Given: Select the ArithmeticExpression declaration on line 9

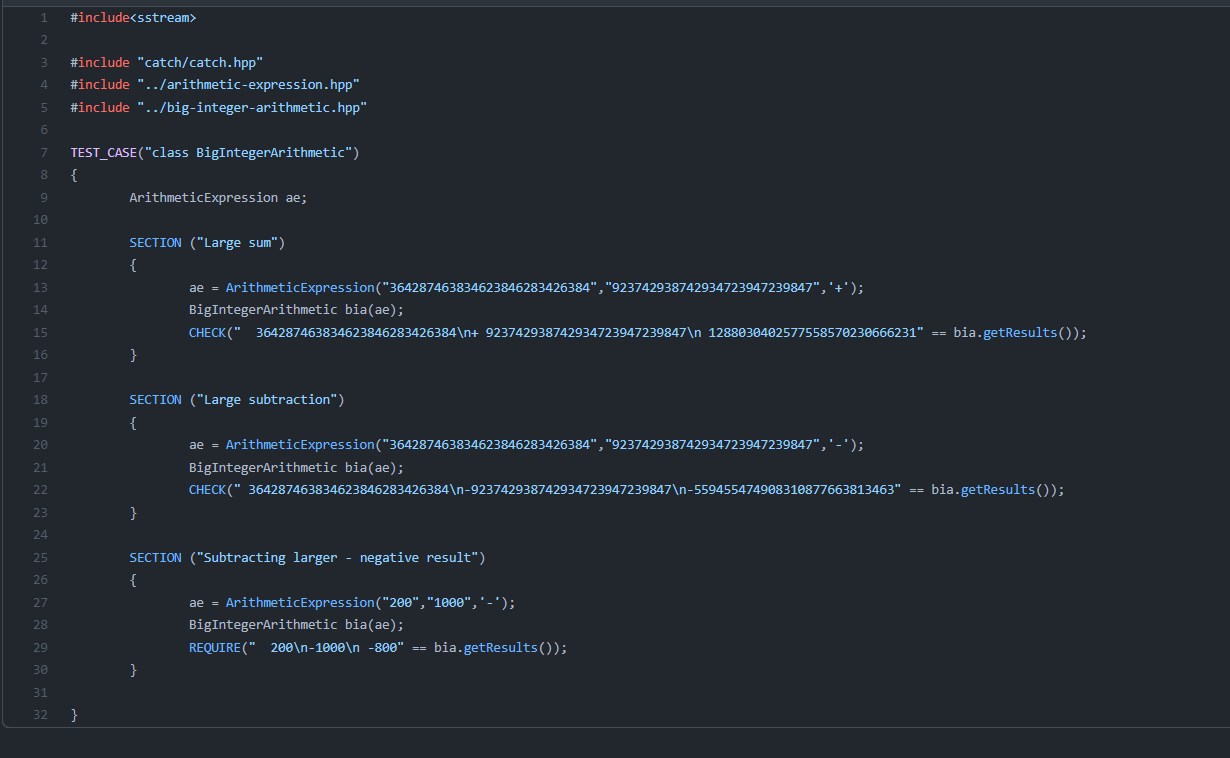Looking at the screenshot, I should click(x=217, y=197).
